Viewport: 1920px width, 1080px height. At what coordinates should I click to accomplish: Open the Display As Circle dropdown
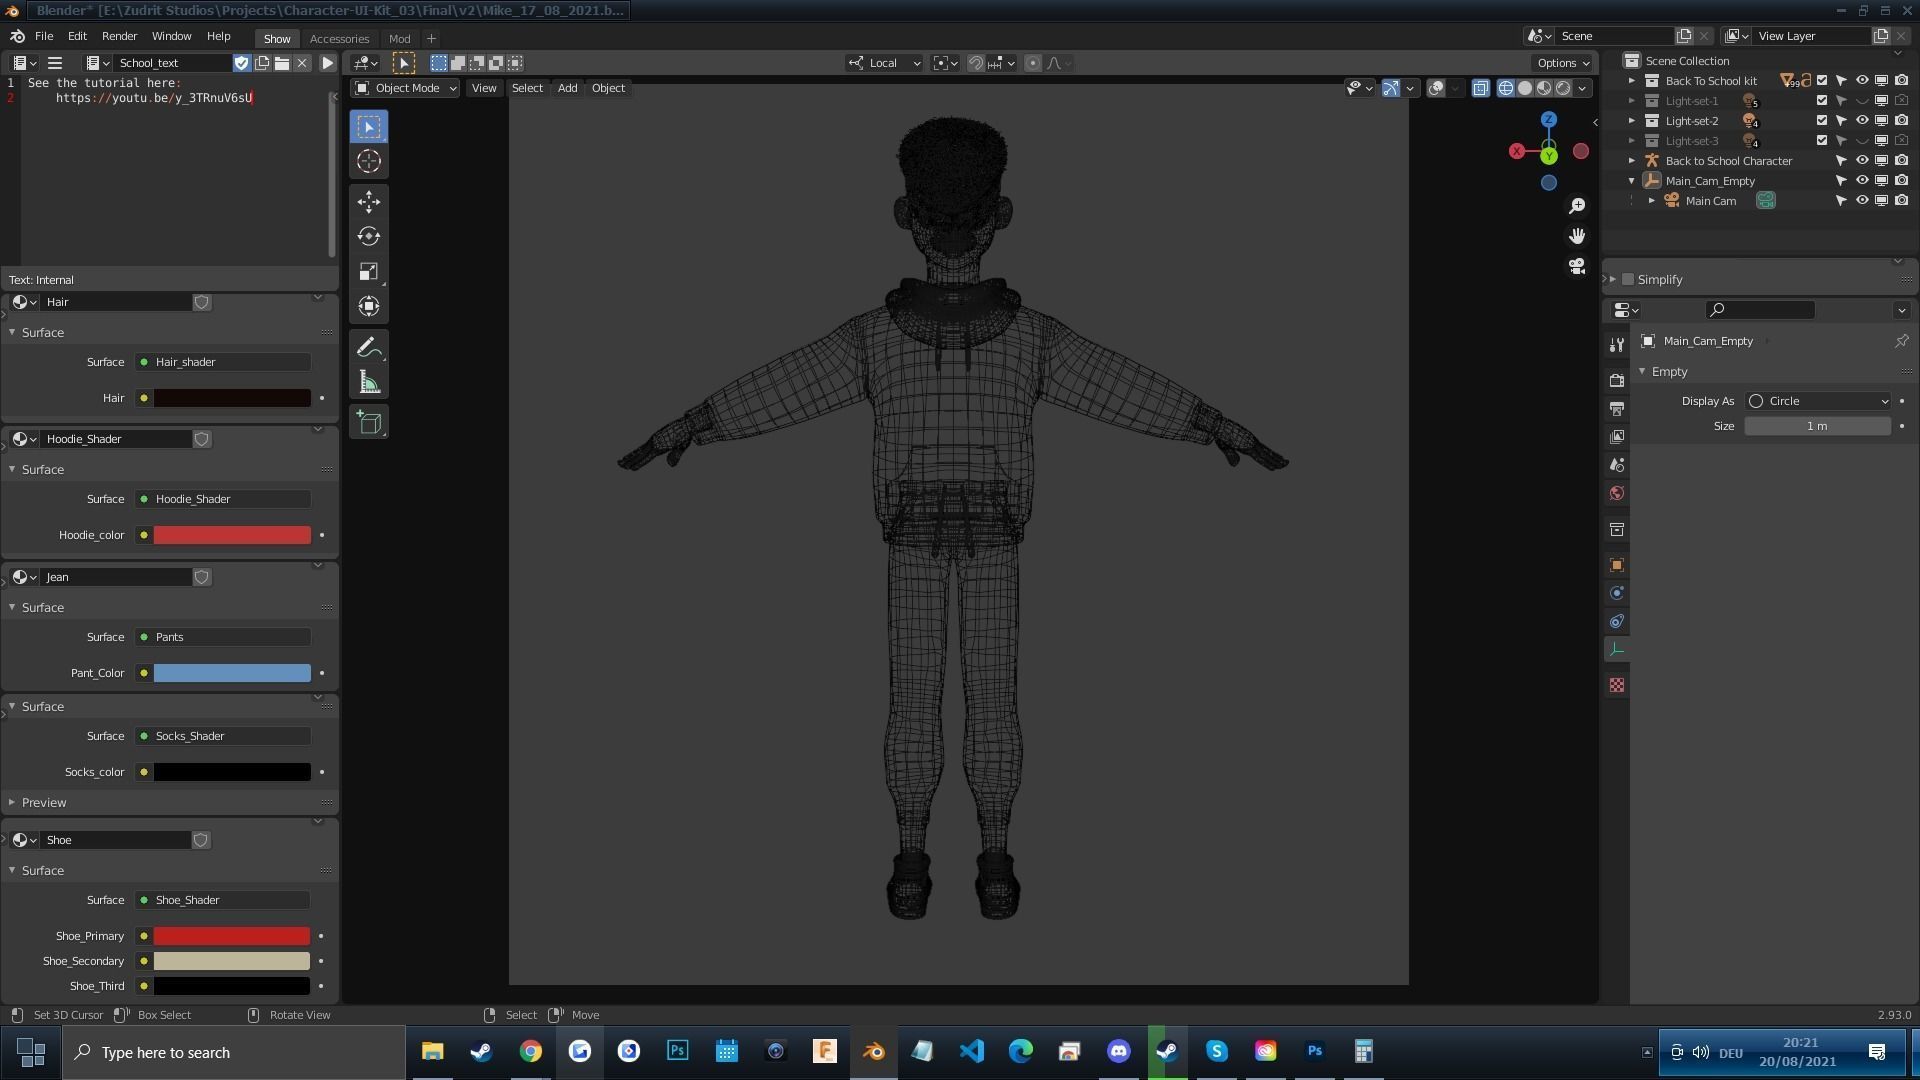click(x=1819, y=401)
